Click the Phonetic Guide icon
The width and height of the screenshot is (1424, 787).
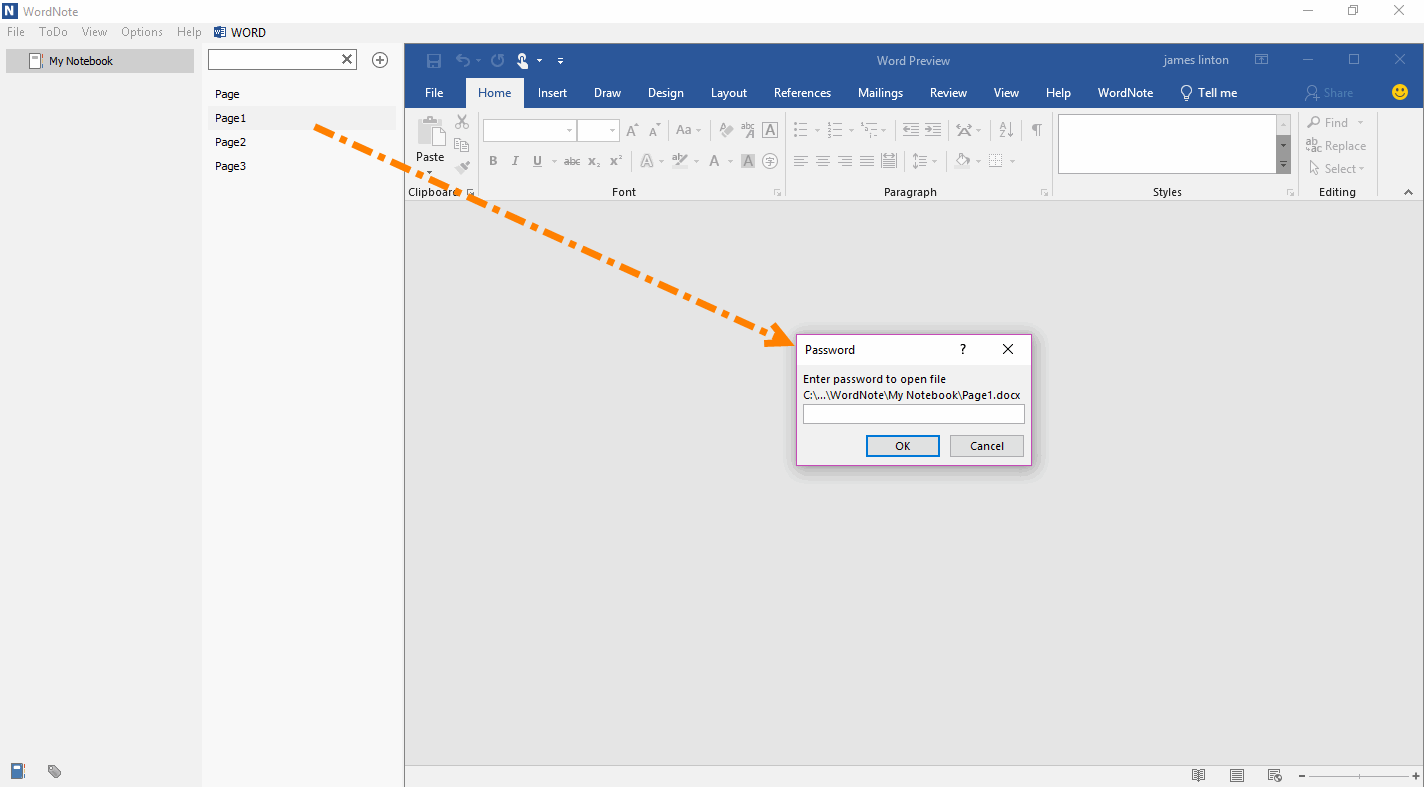748,130
